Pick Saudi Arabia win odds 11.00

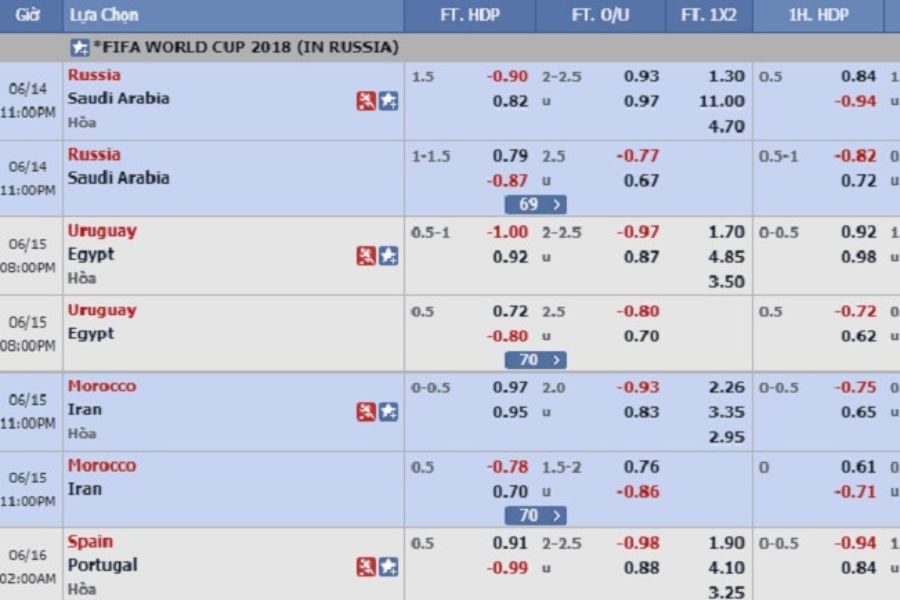pos(722,101)
